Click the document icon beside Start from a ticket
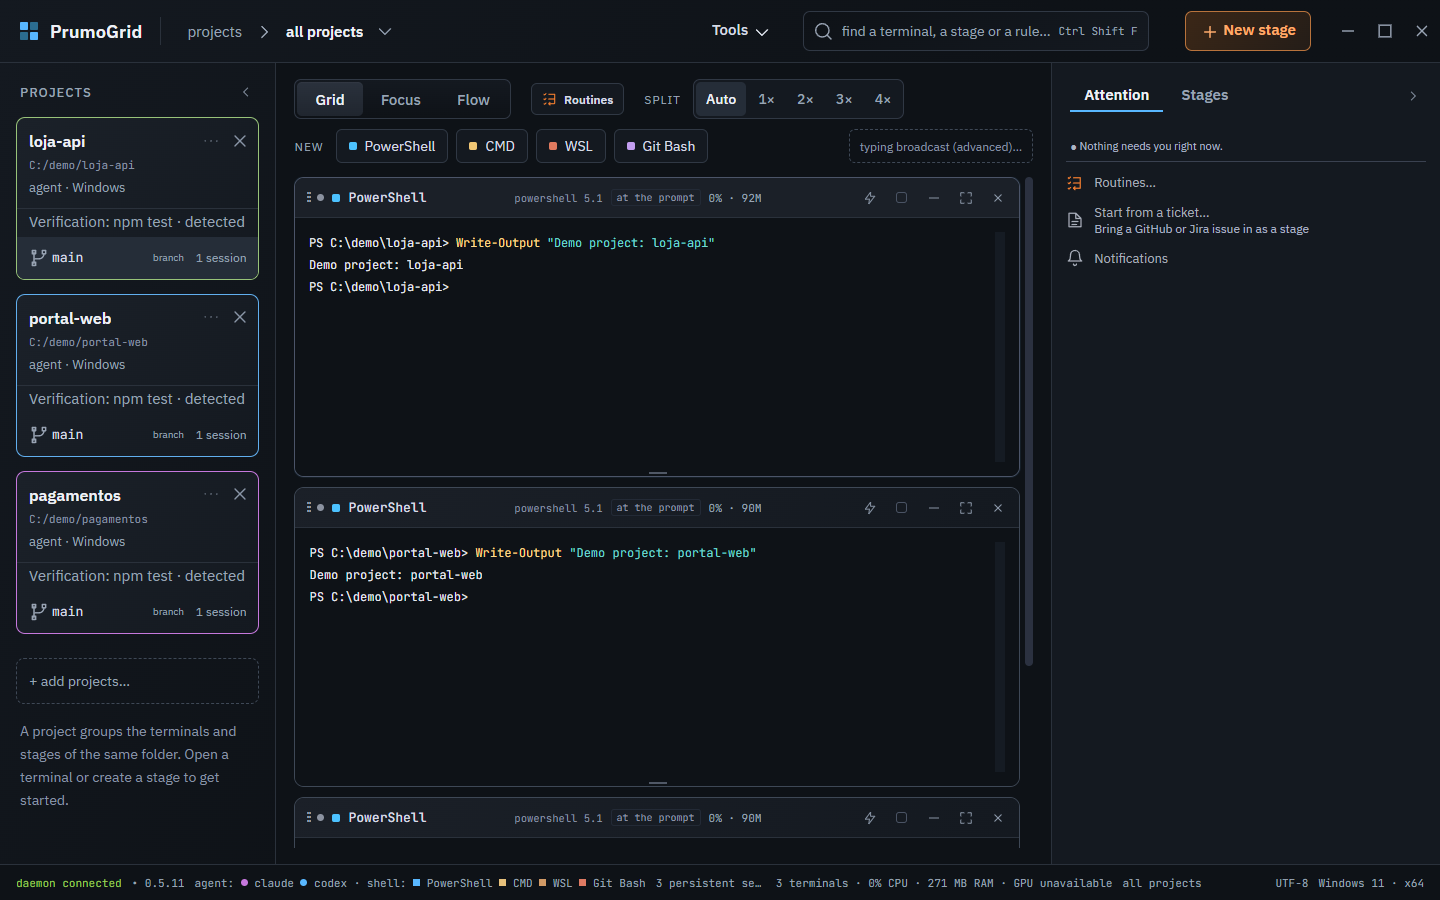1440x900 pixels. point(1075,220)
